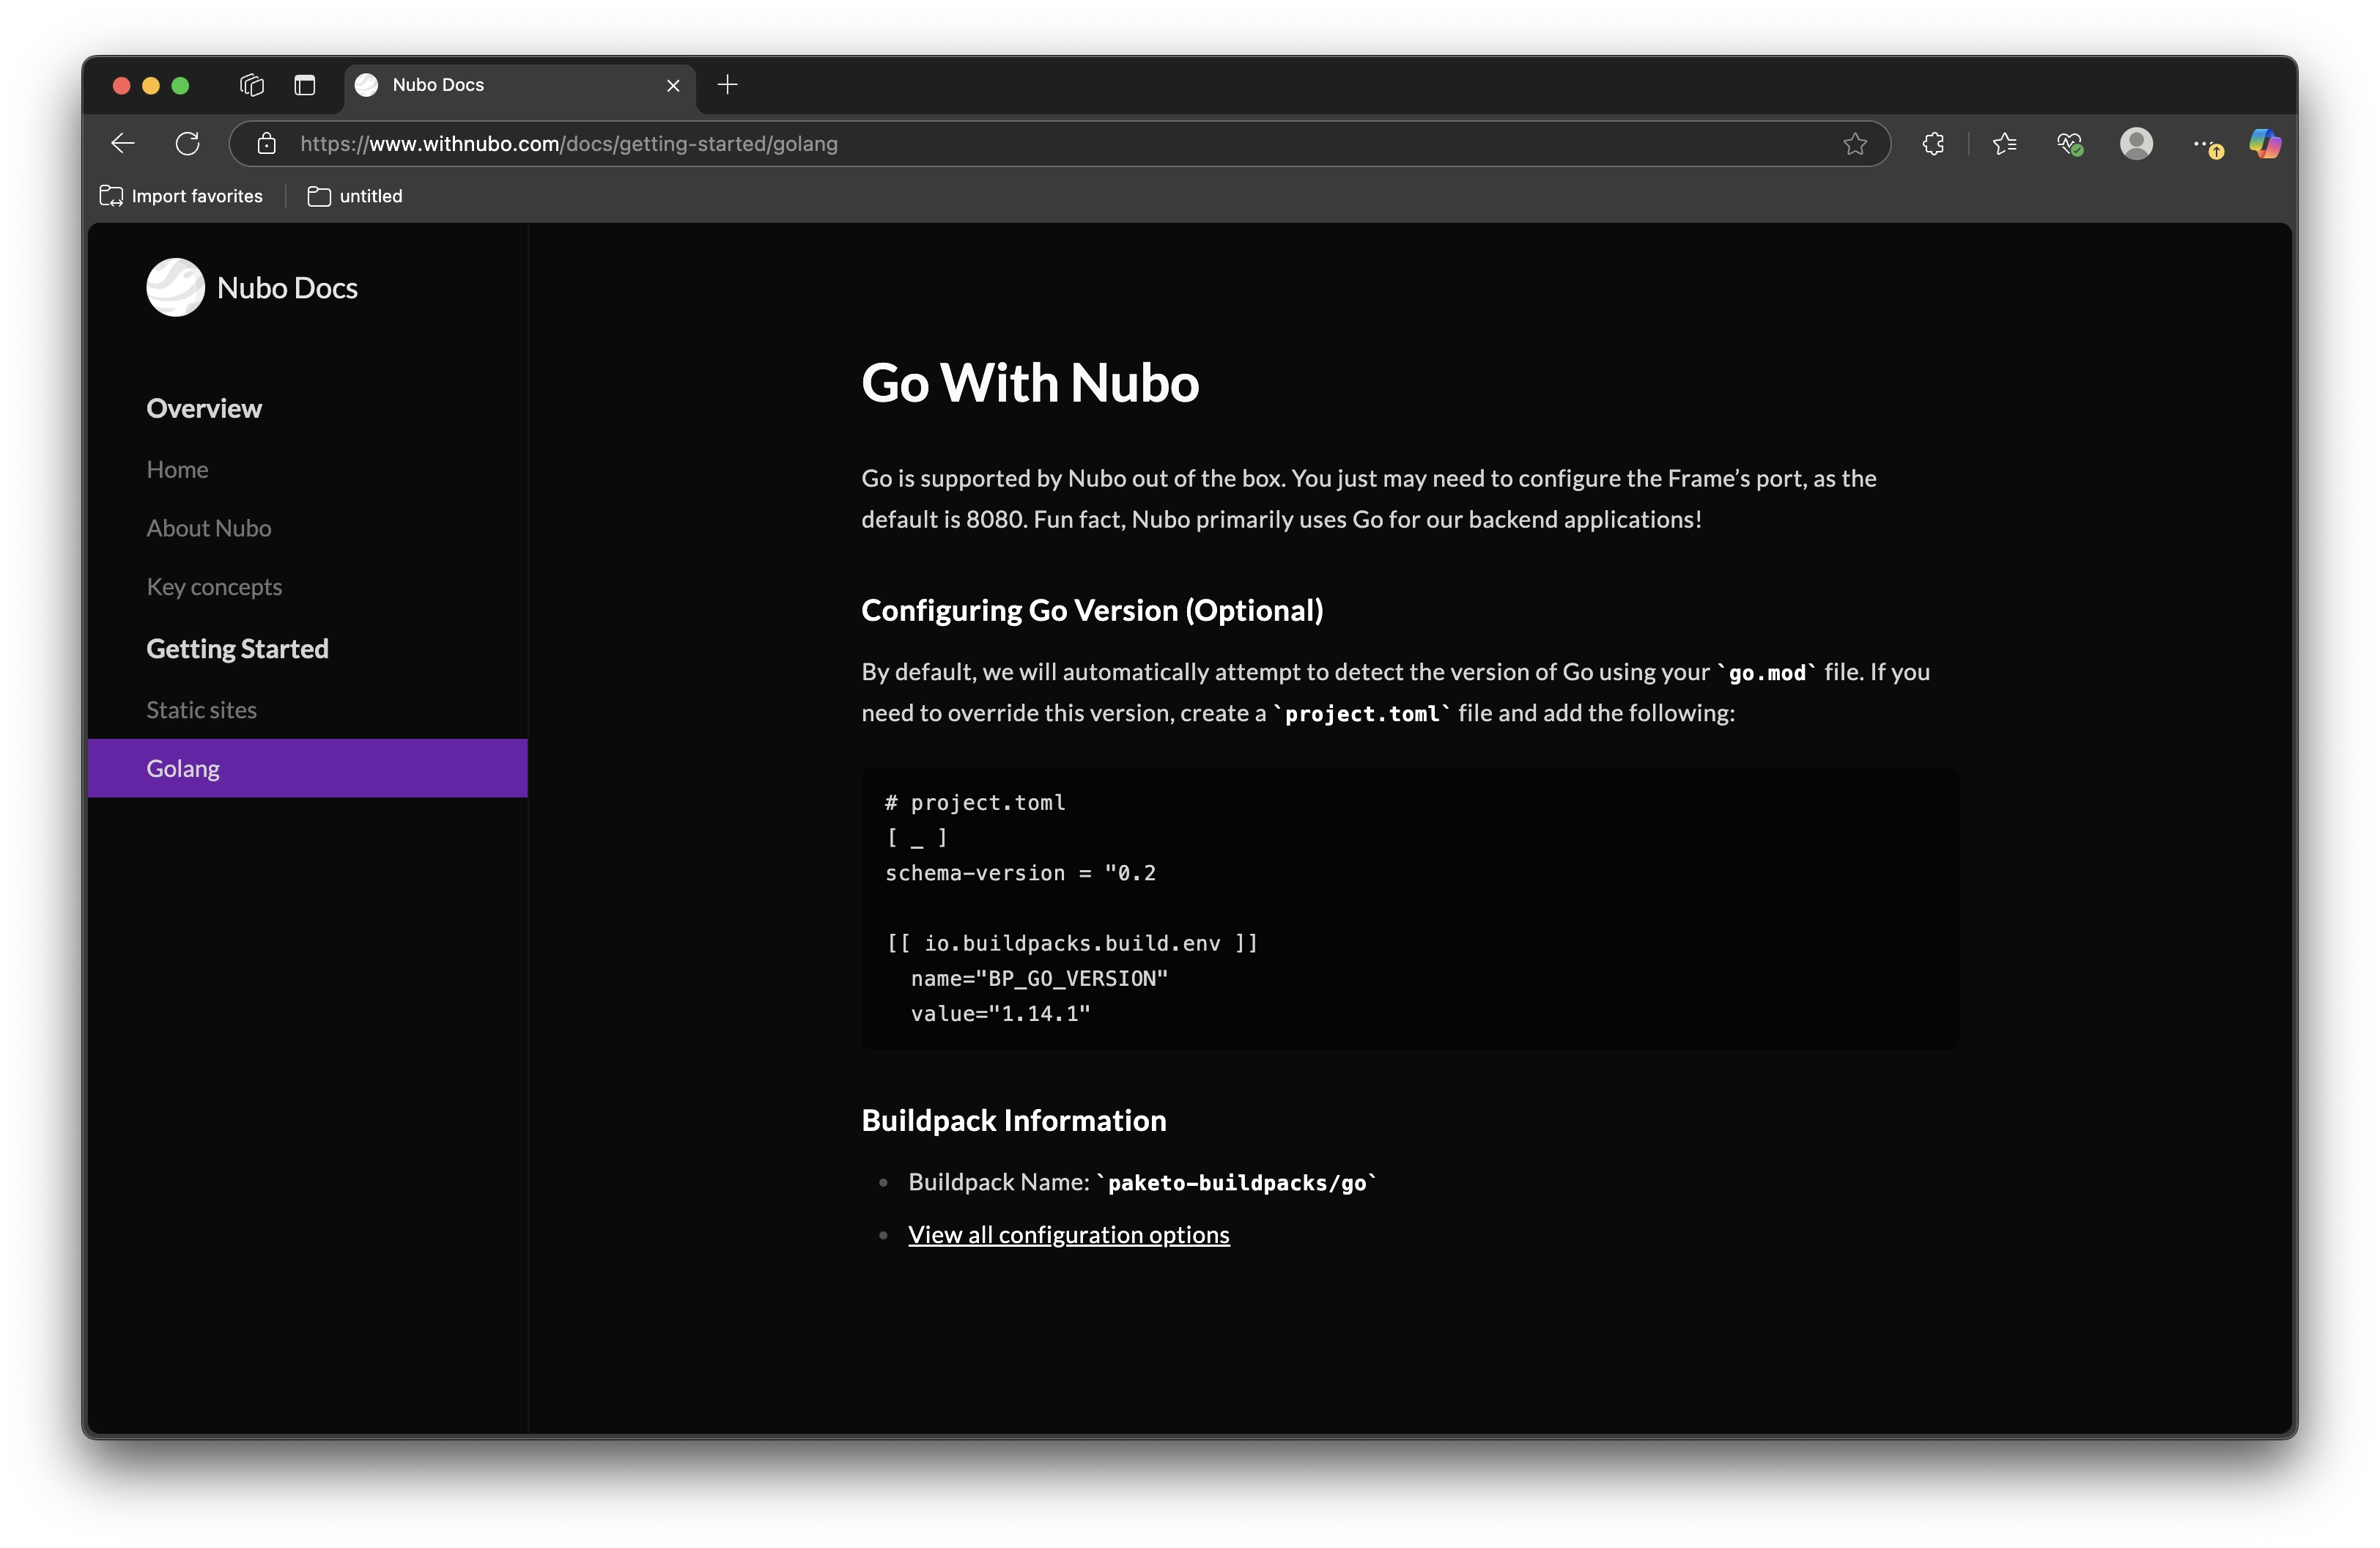The image size is (2380, 1548).
Task: Open Browser essentials heart icon
Action: click(2069, 144)
